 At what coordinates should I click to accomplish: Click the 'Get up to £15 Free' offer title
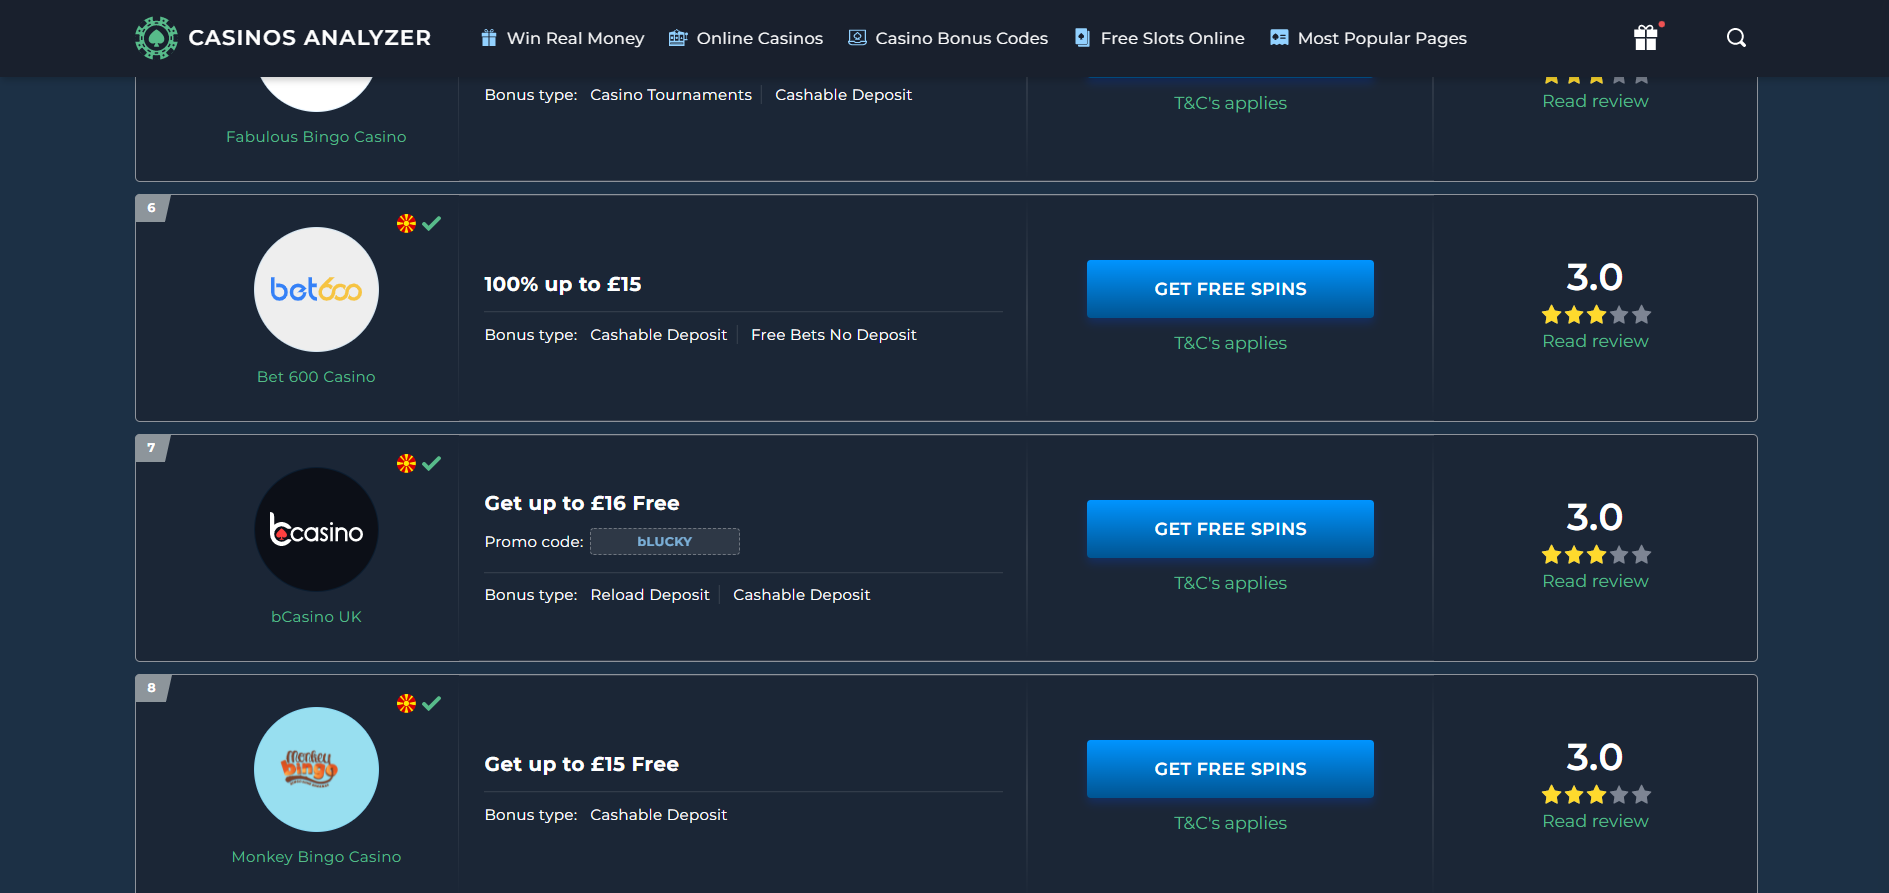(x=582, y=764)
